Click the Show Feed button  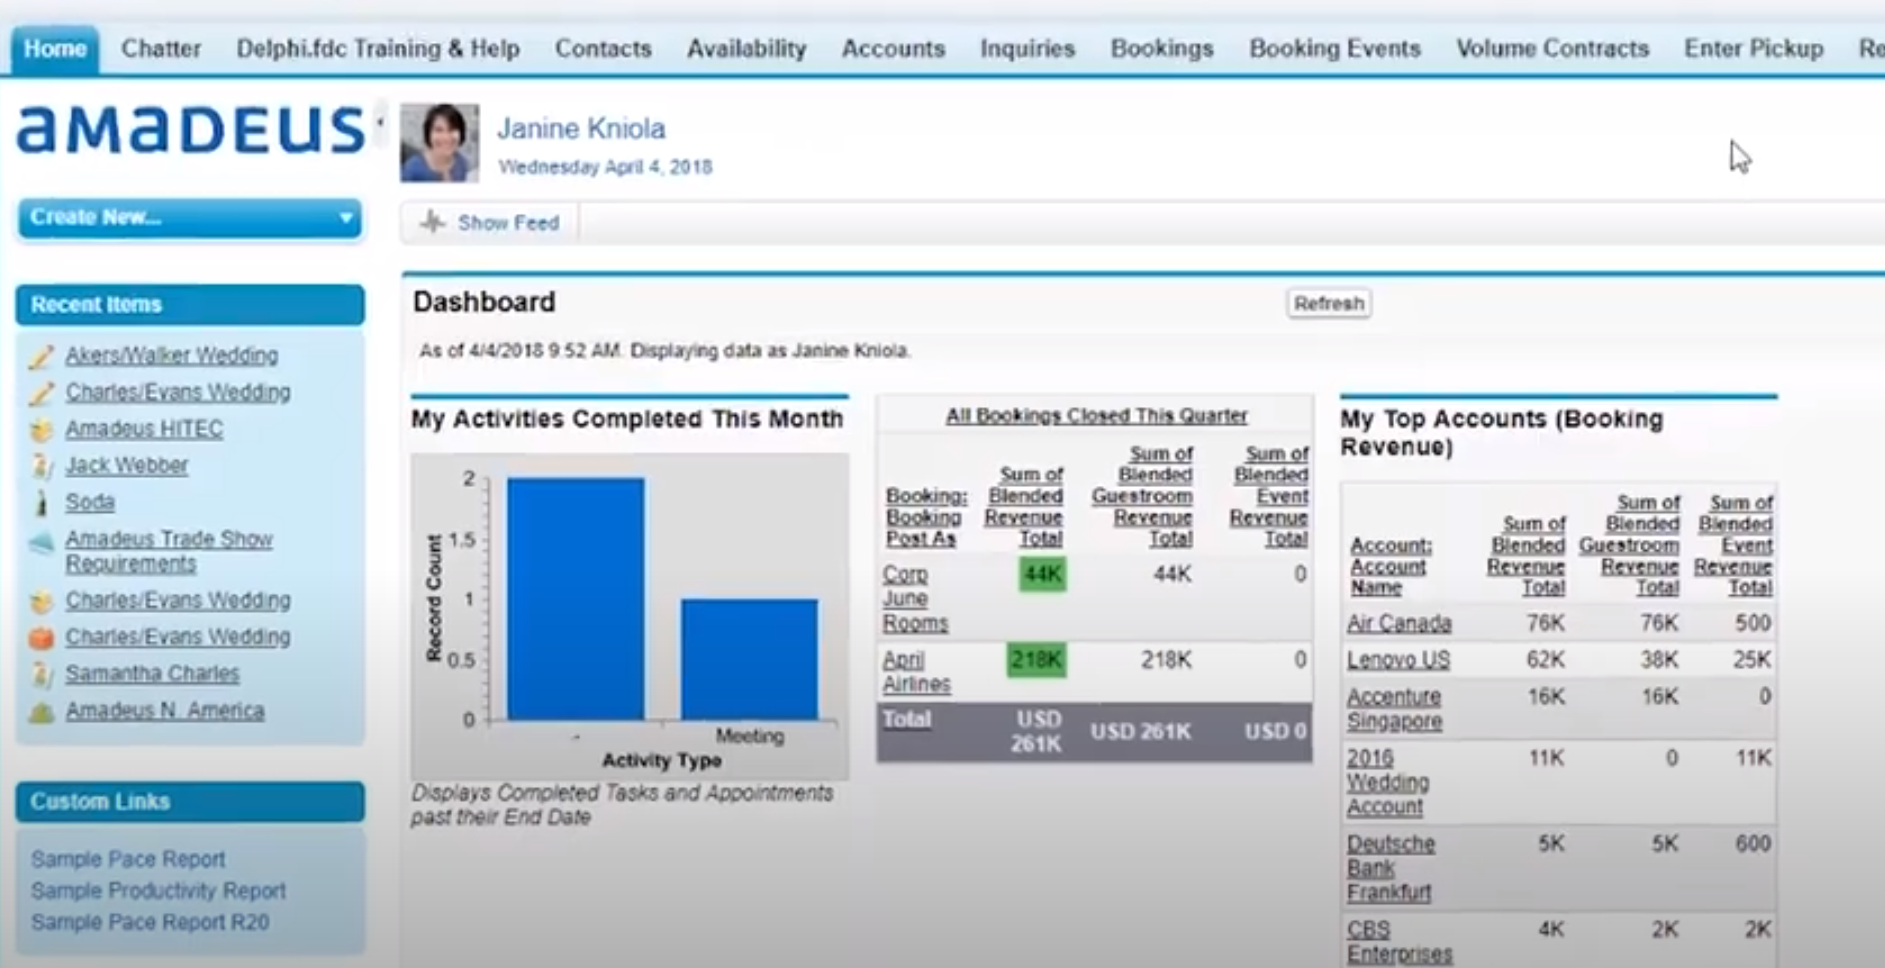tap(490, 222)
